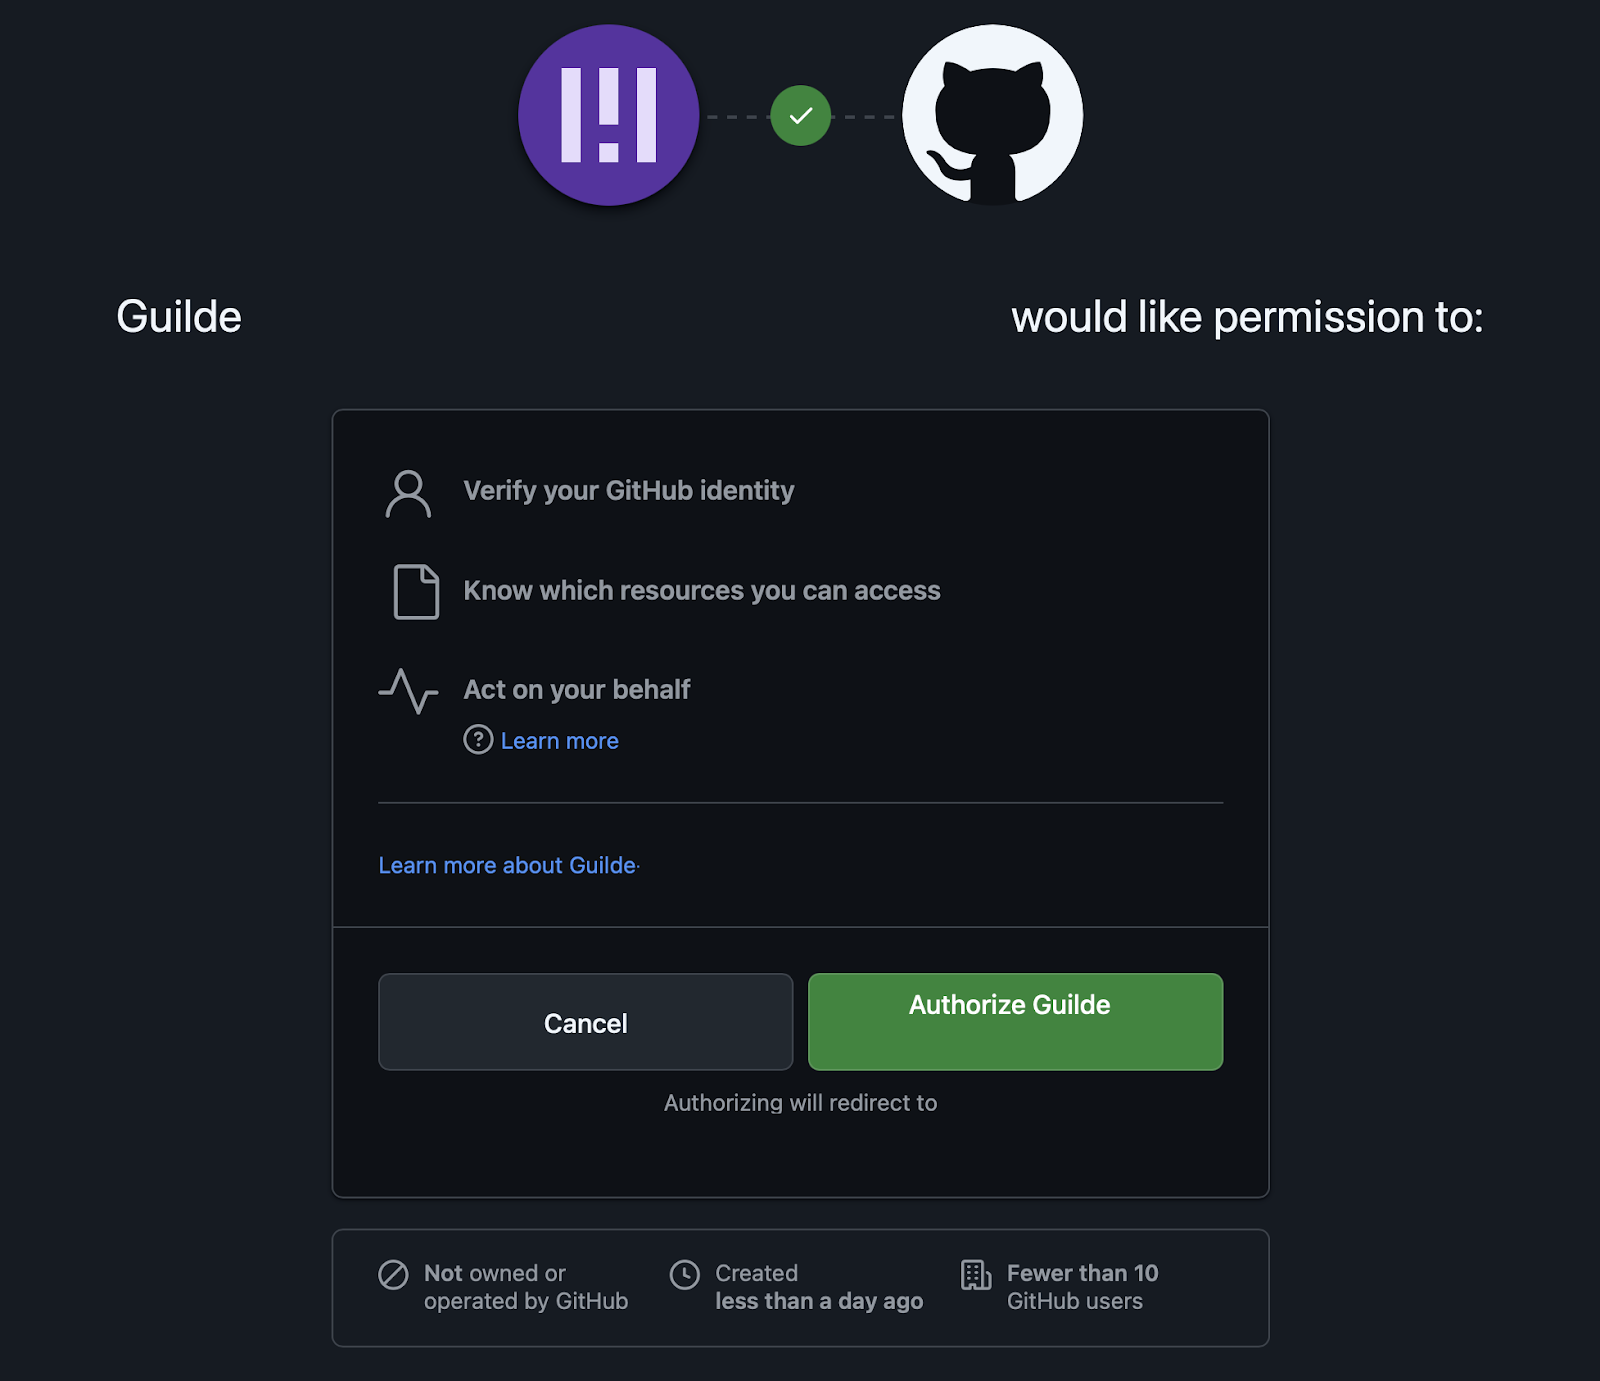Click the purple Guilde app logo

(608, 115)
